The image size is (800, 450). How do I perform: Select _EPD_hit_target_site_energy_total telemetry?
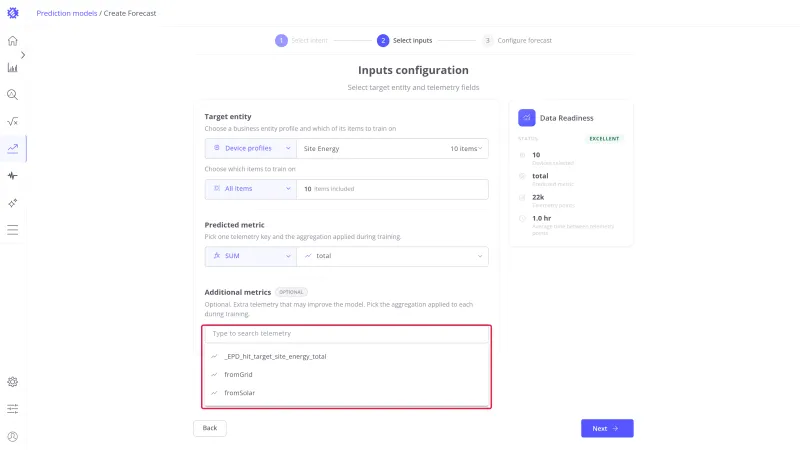[x=346, y=357]
